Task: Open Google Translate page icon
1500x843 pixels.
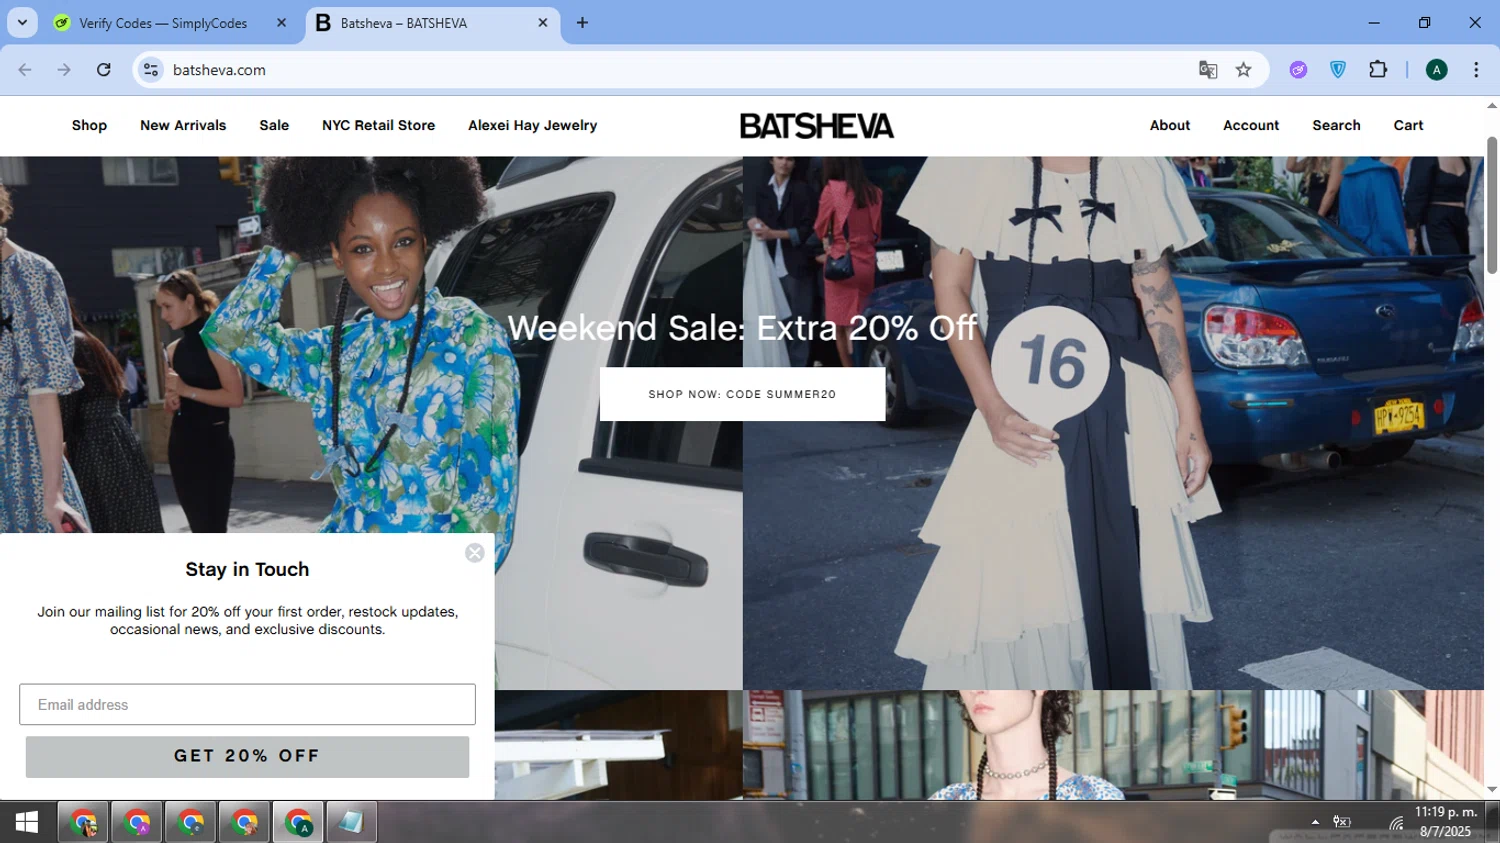Action: click(1208, 69)
